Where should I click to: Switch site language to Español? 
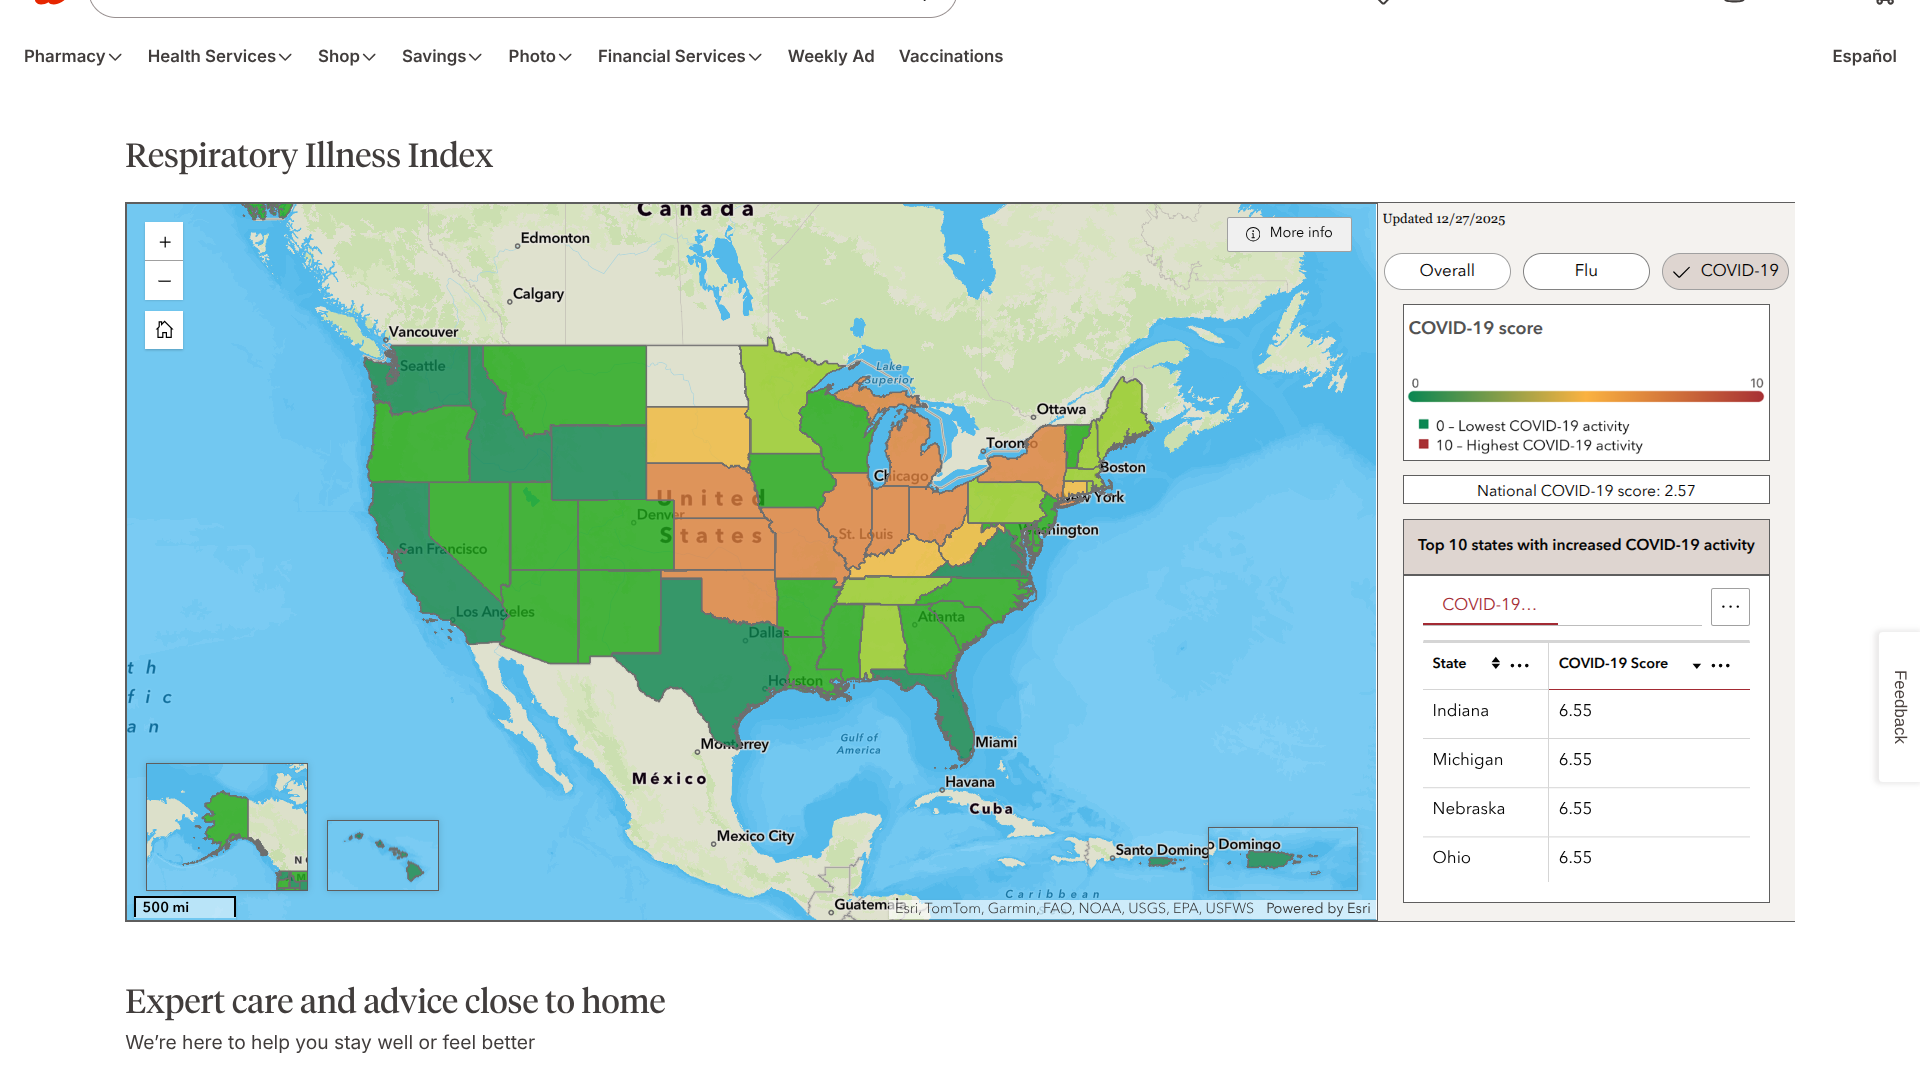tap(1863, 56)
